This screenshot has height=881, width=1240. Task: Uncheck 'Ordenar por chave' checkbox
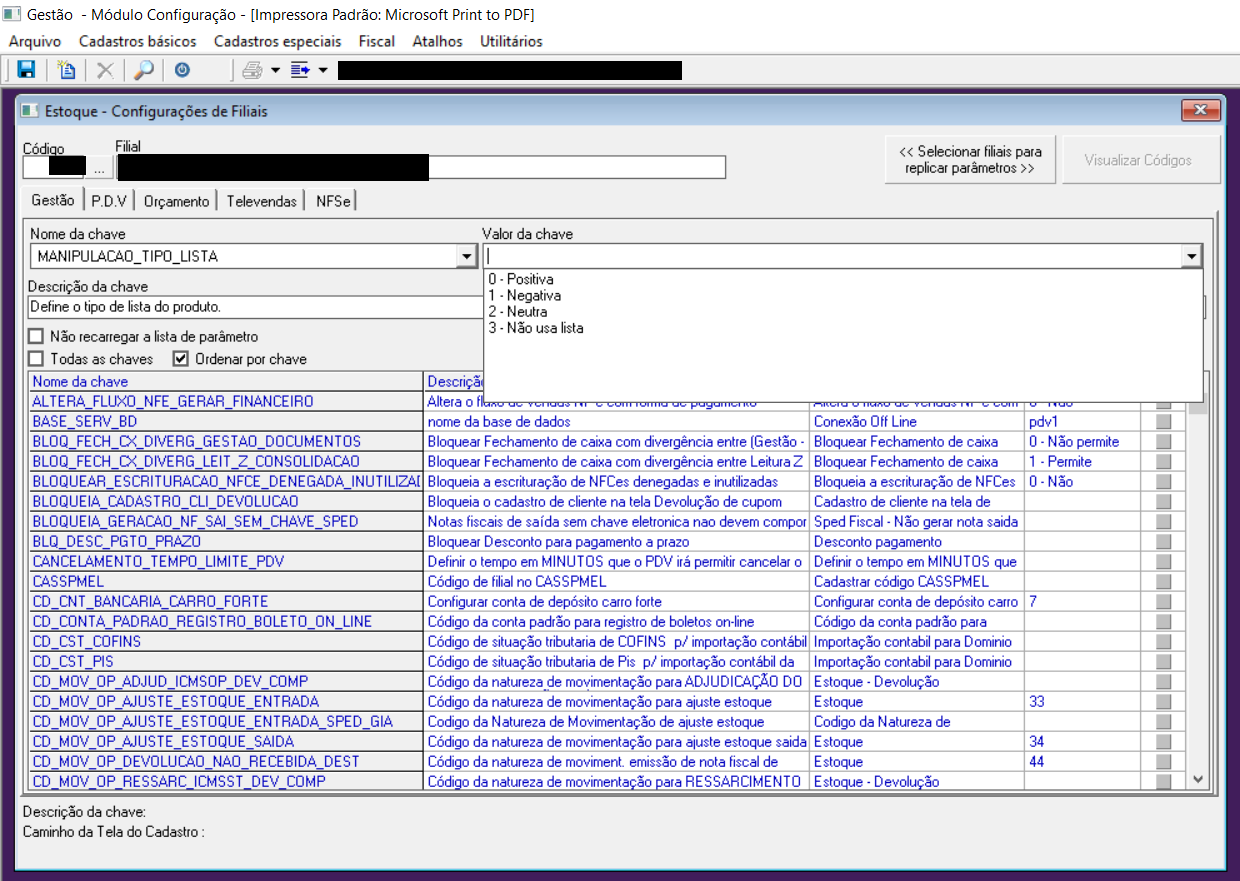pyautogui.click(x=181, y=359)
